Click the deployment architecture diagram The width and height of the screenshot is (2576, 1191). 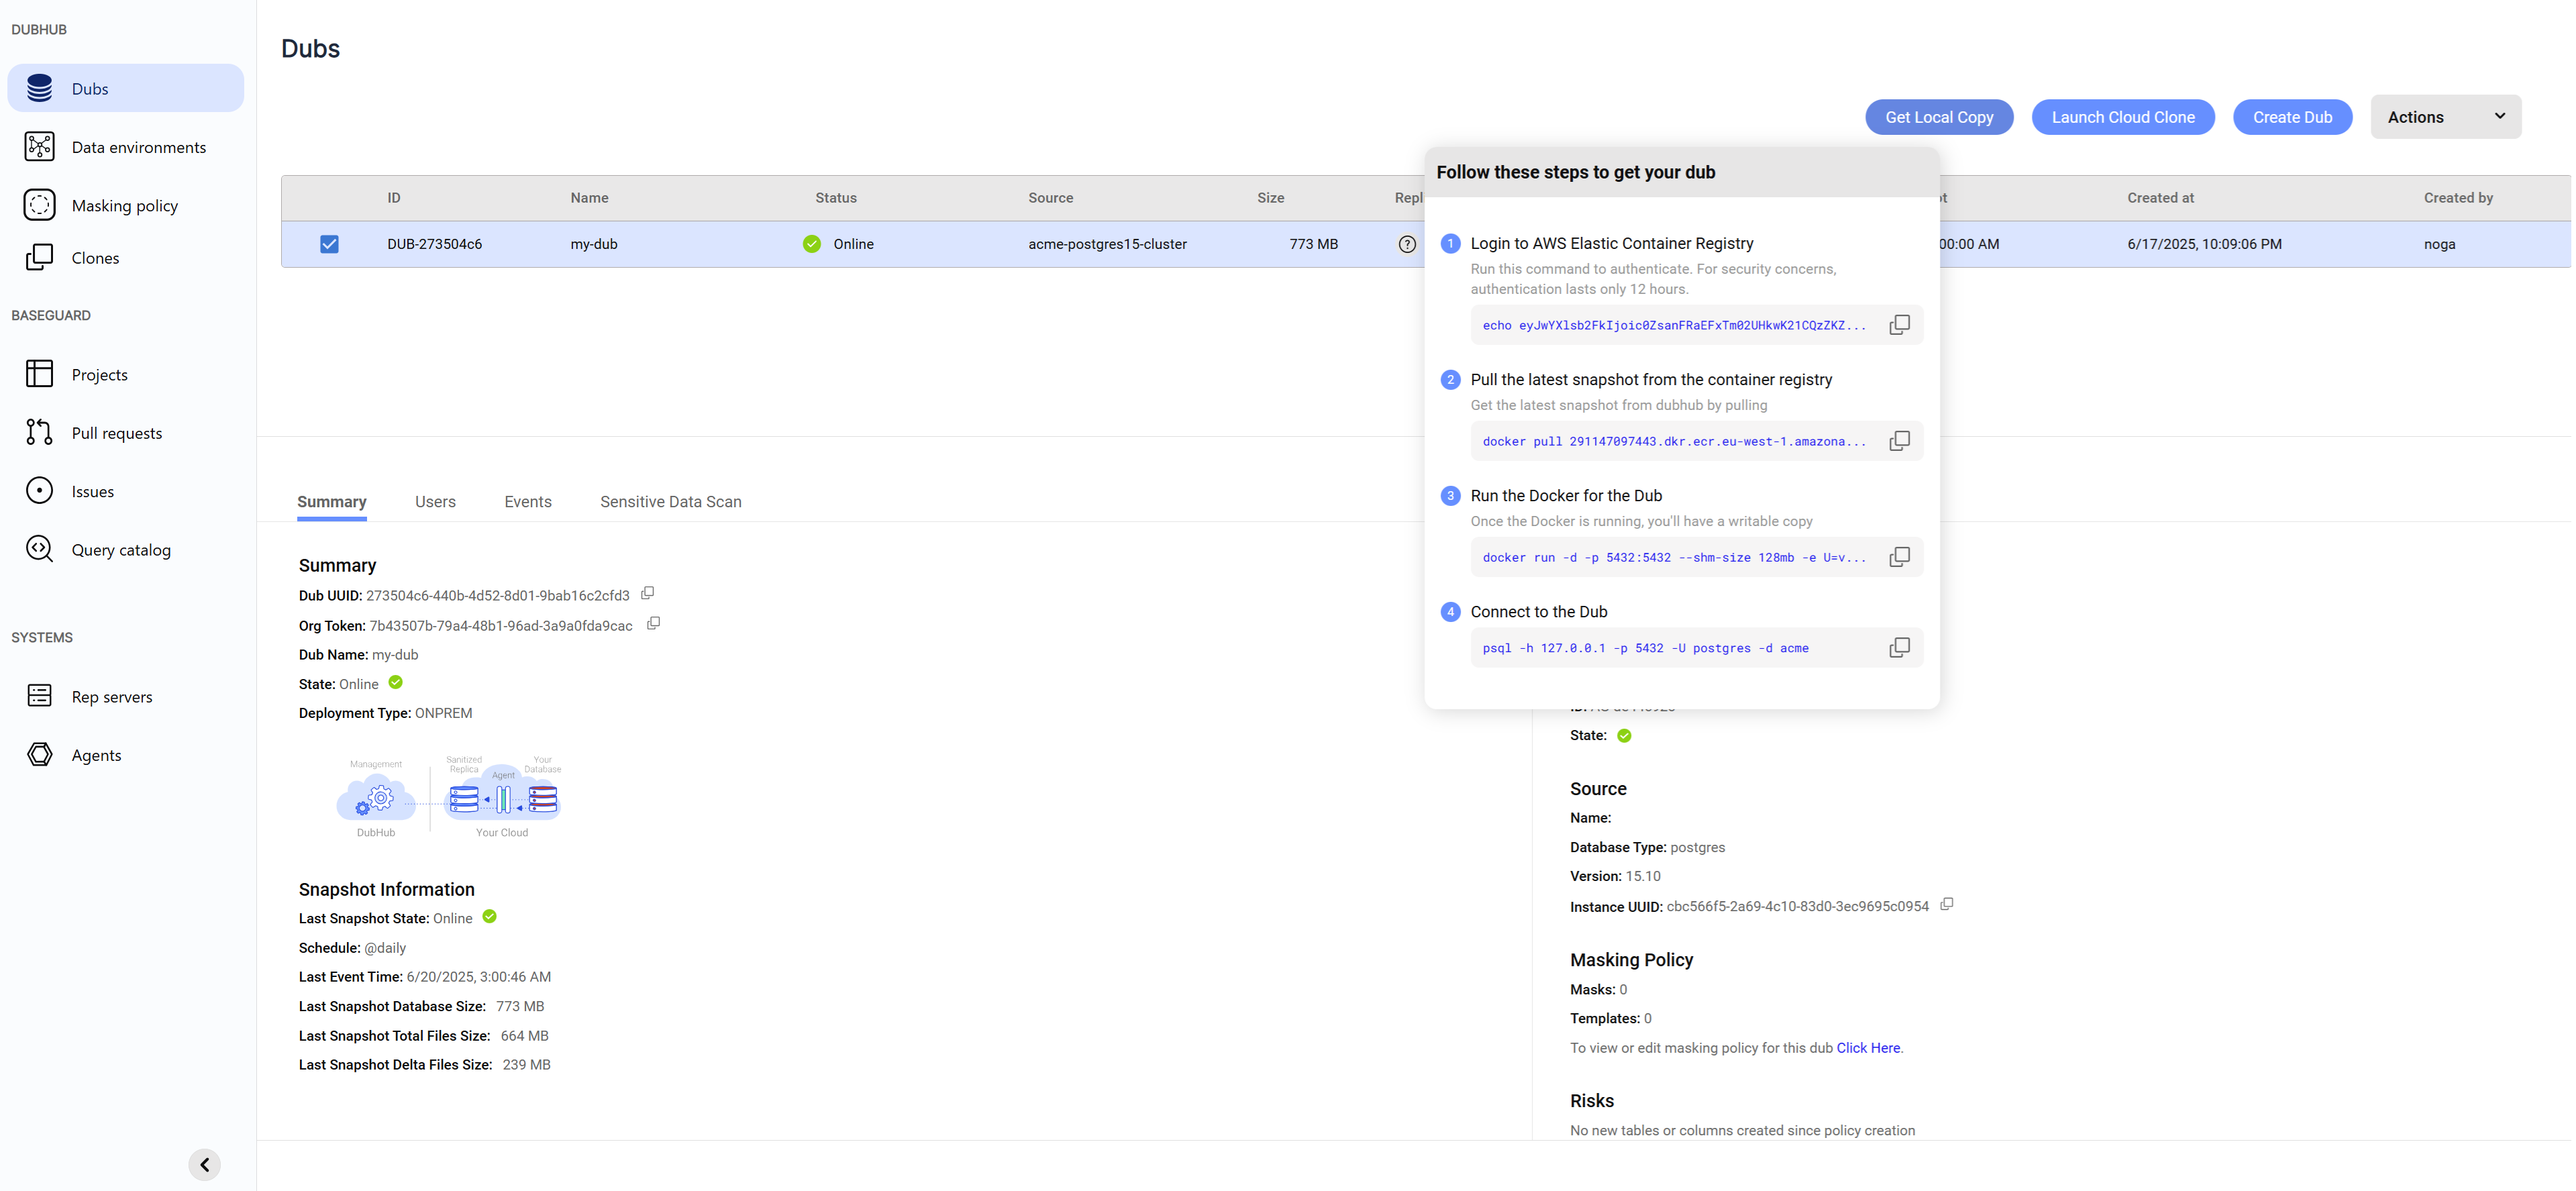(x=450, y=797)
